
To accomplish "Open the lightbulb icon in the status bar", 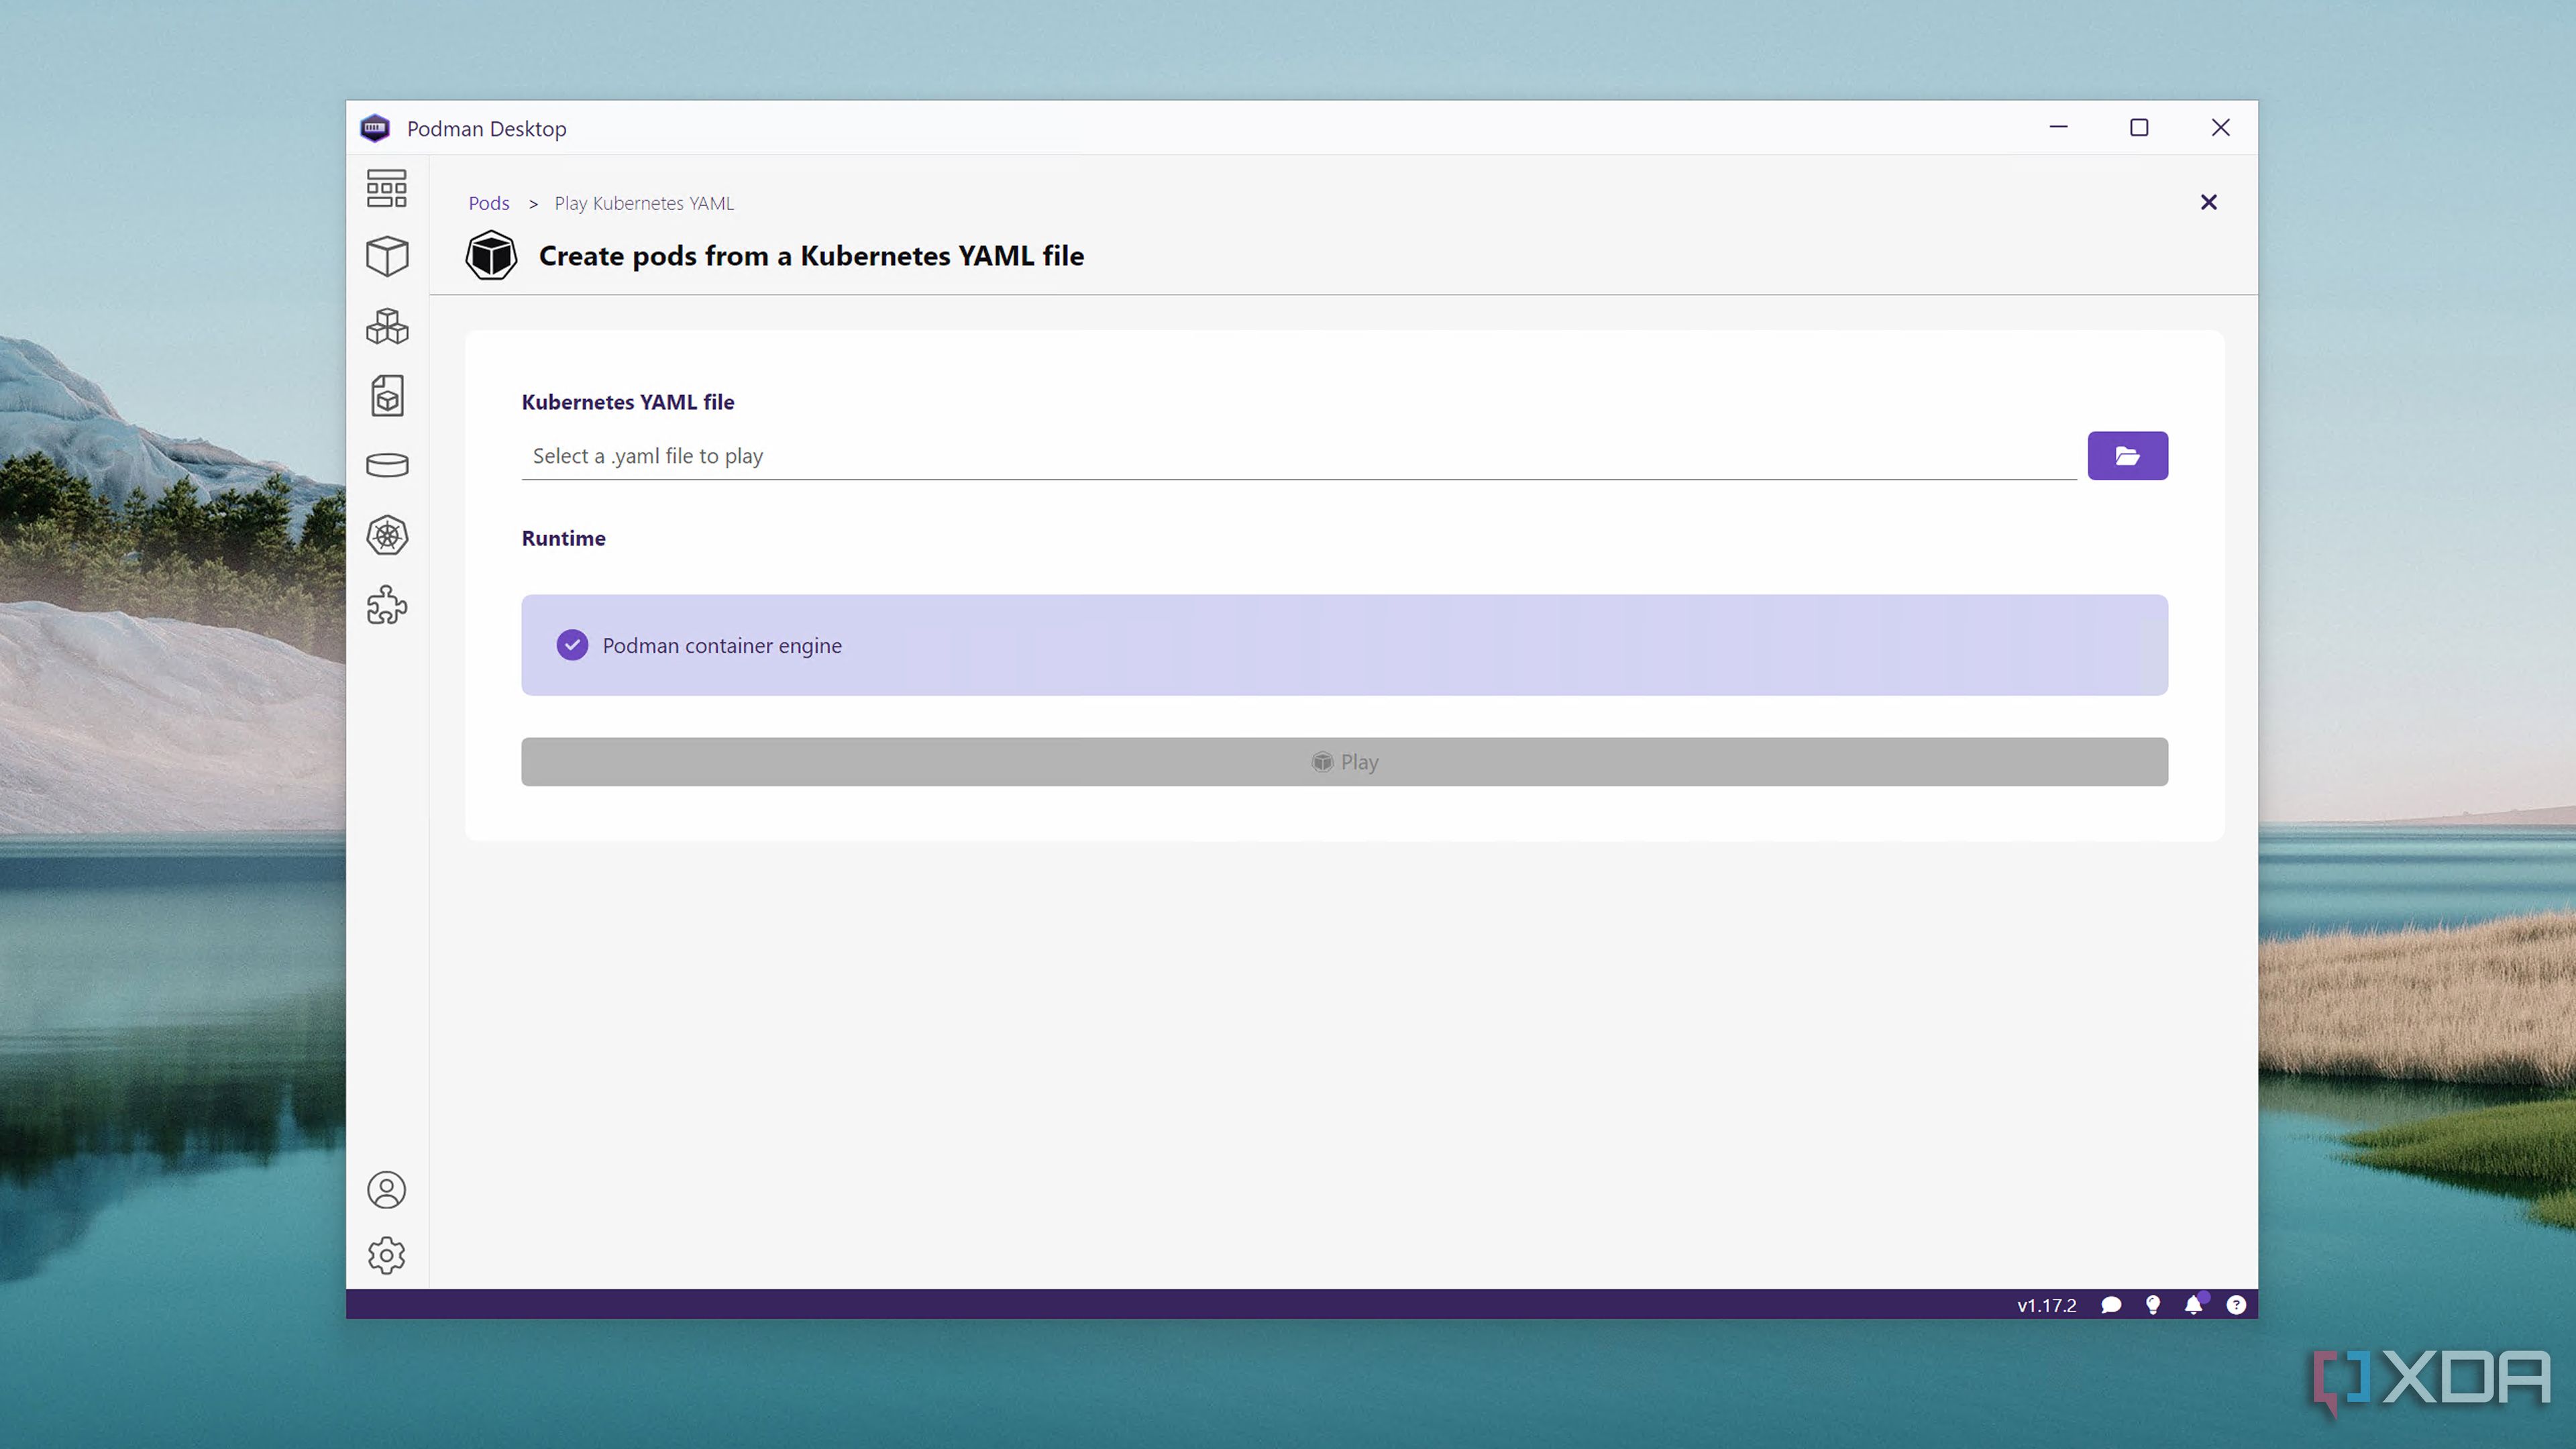I will tap(2153, 1305).
